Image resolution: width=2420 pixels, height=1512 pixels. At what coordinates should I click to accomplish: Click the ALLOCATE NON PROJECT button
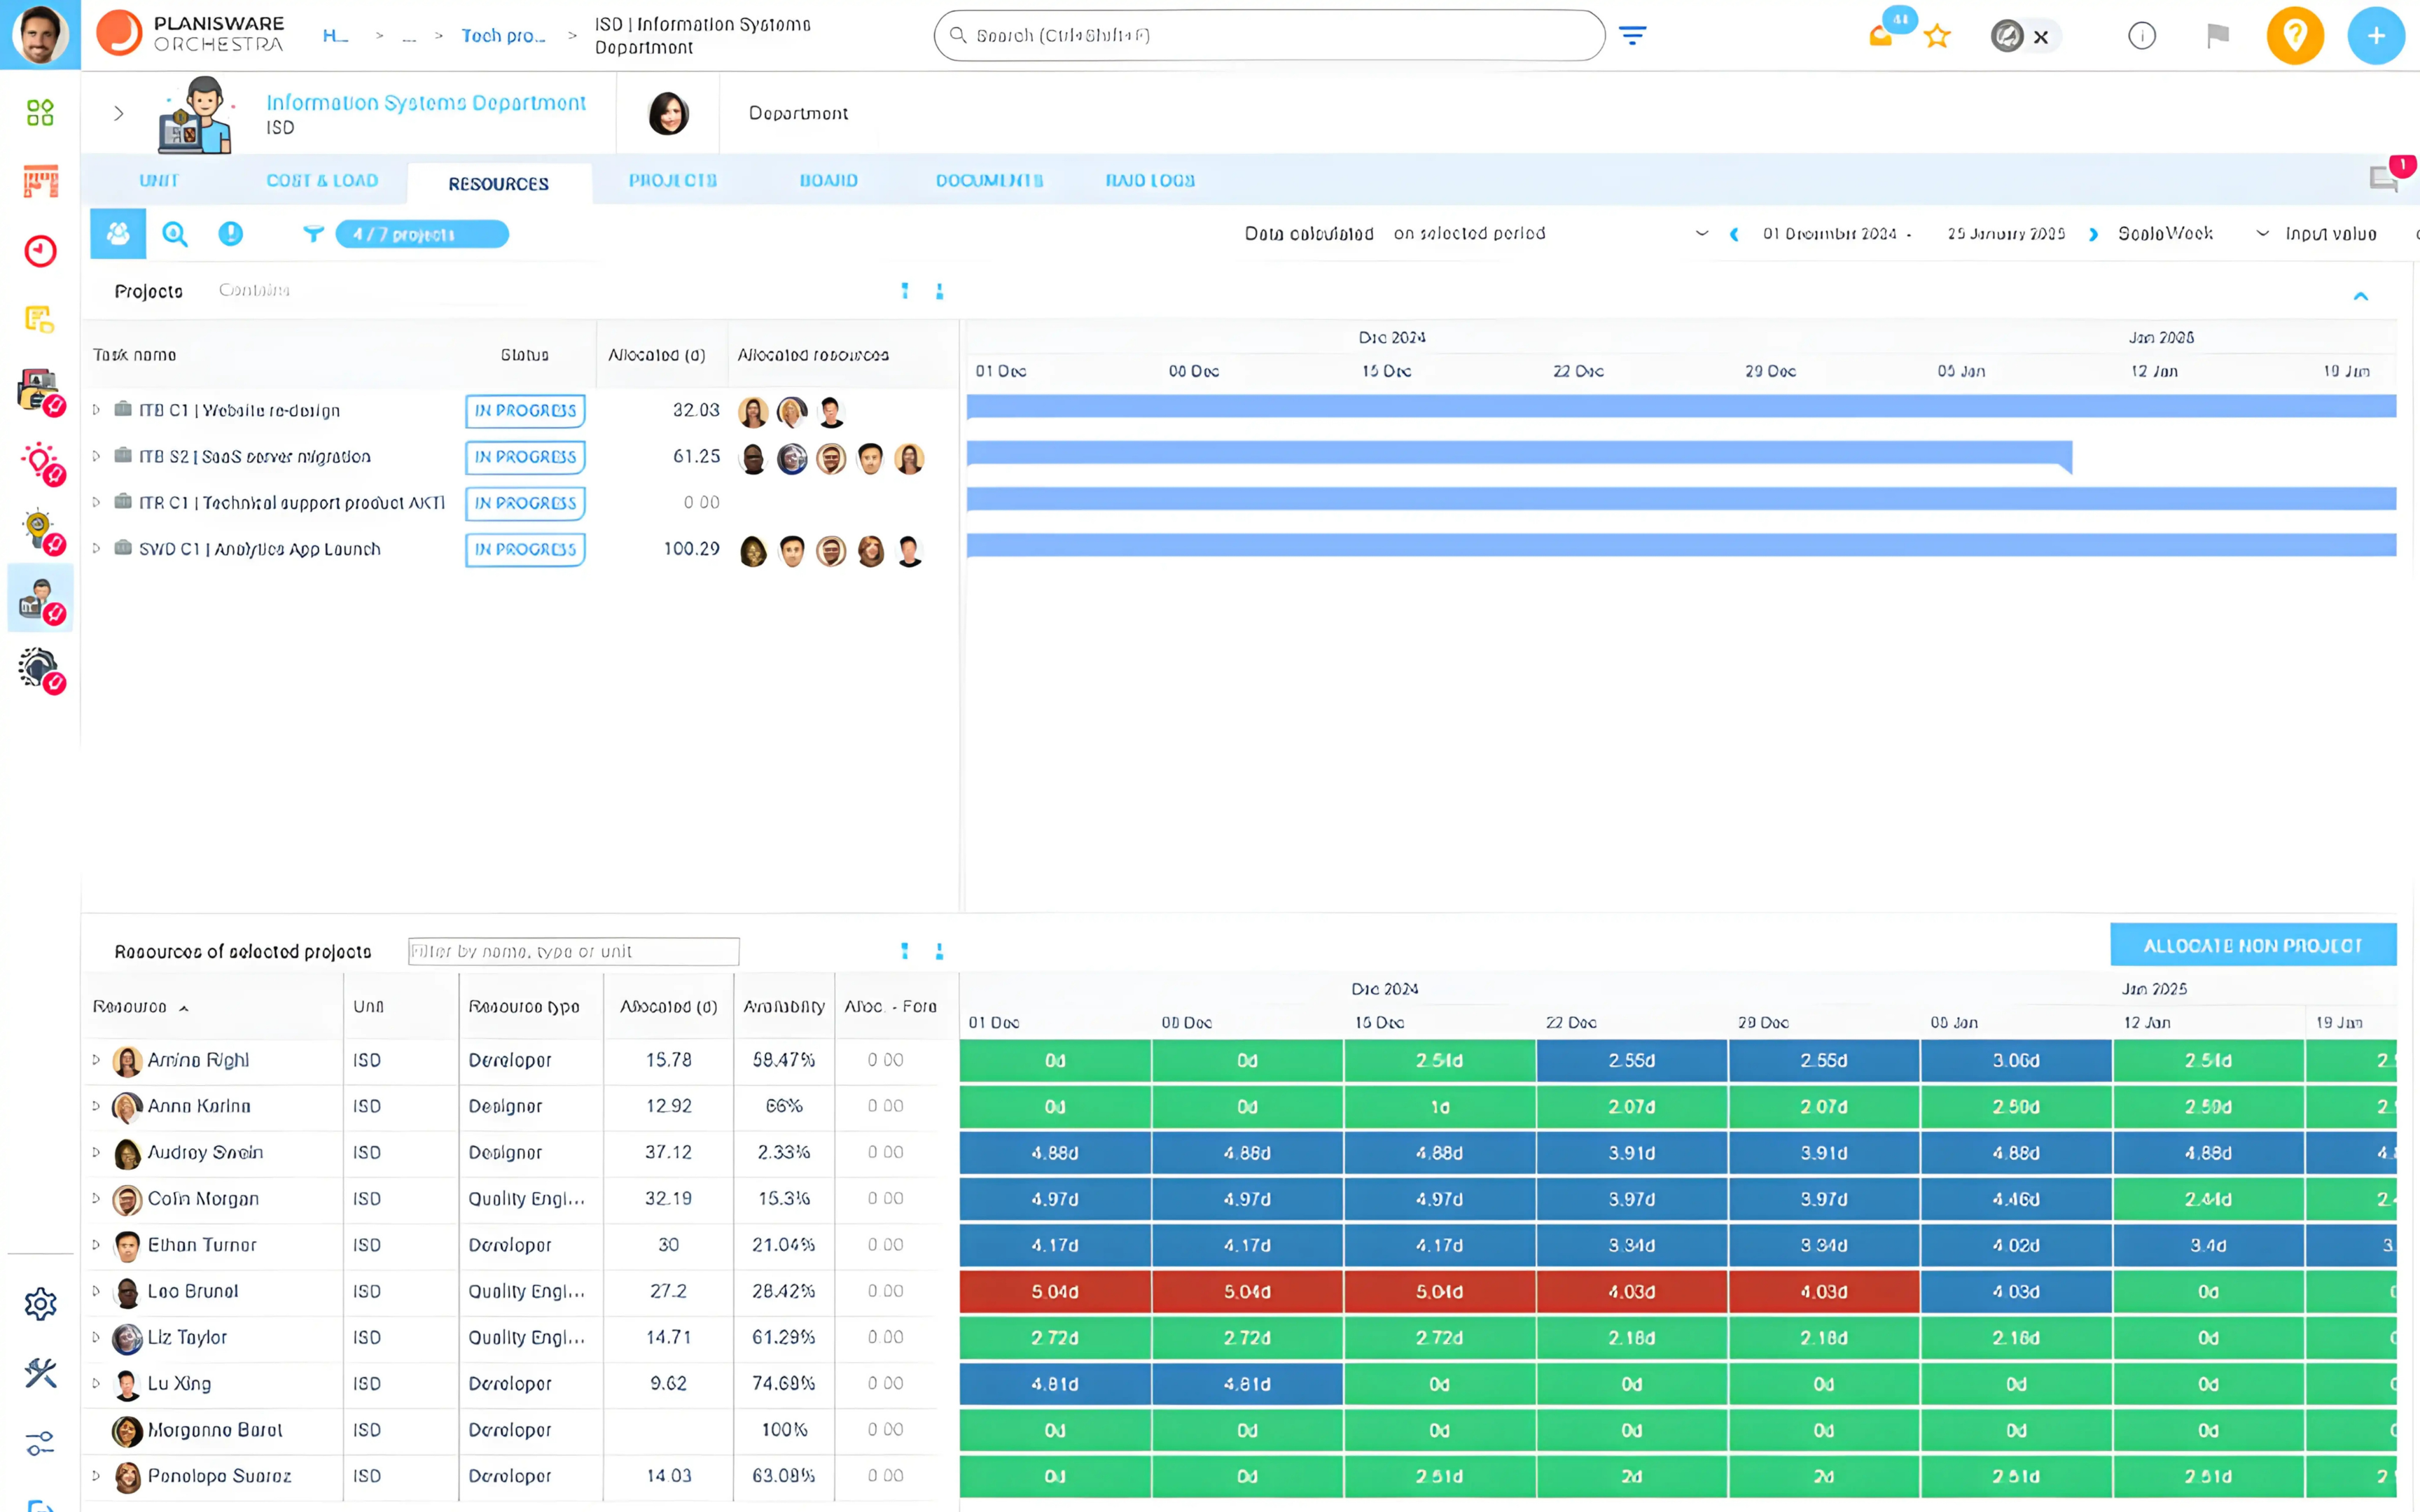click(x=2252, y=945)
